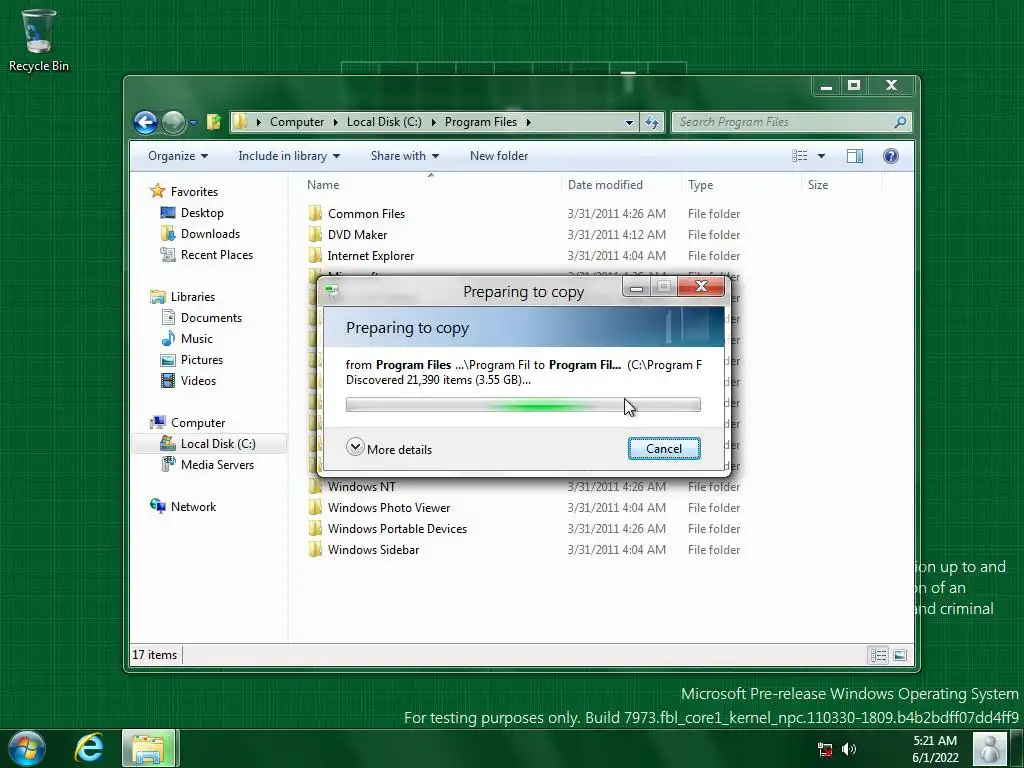
Task: Click the Windows Explorer taskbar button
Action: (x=149, y=748)
